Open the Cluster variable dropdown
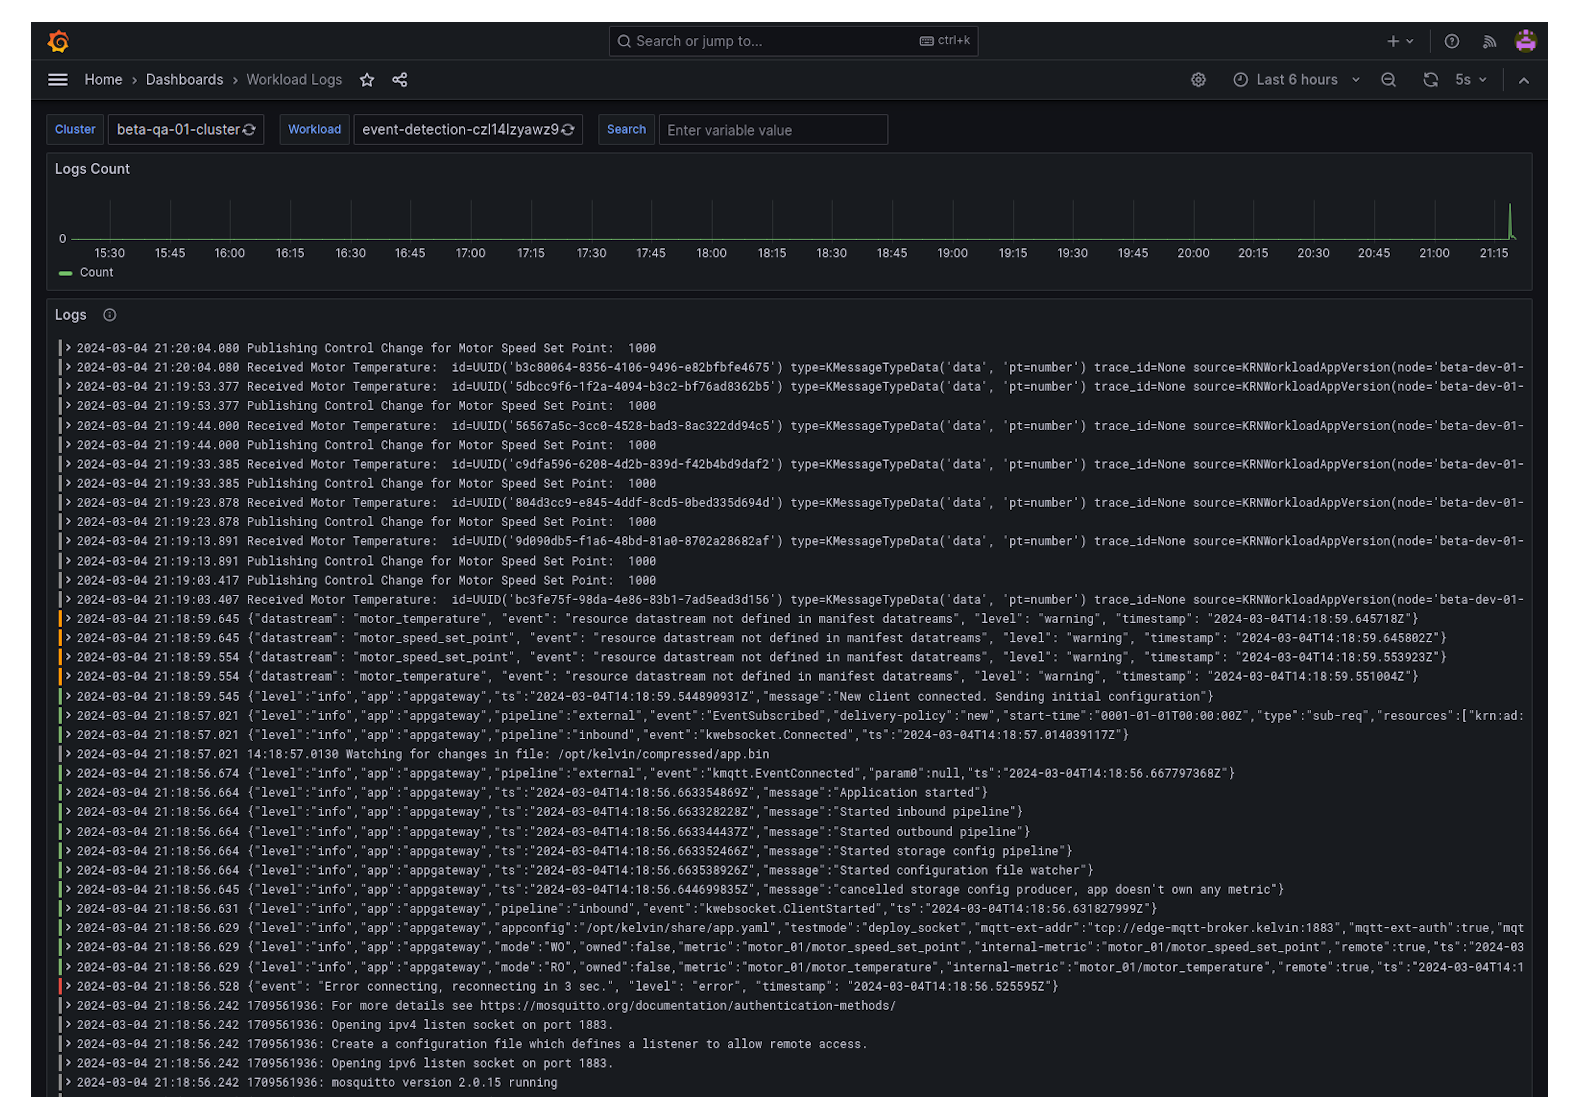This screenshot has height=1120, width=1580. [185, 130]
